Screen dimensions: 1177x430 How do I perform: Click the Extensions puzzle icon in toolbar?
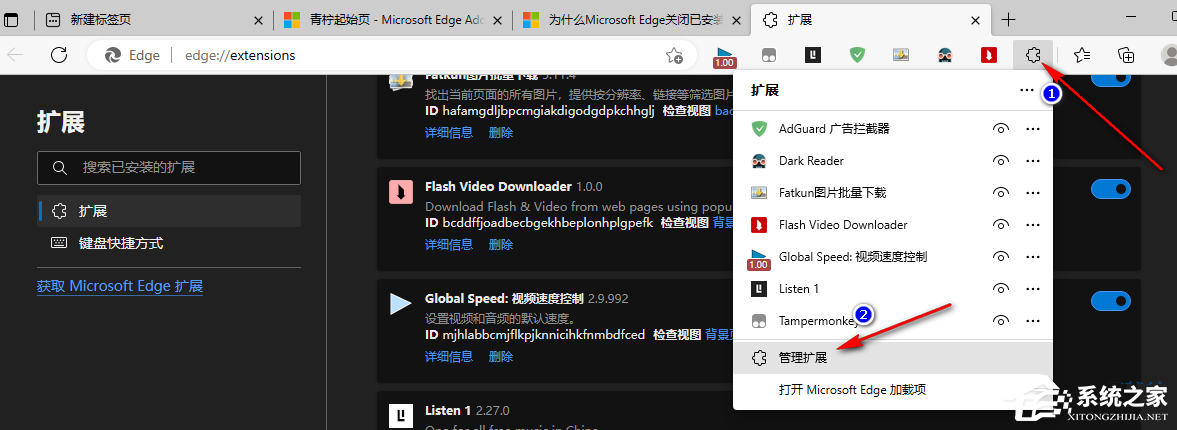(1033, 55)
